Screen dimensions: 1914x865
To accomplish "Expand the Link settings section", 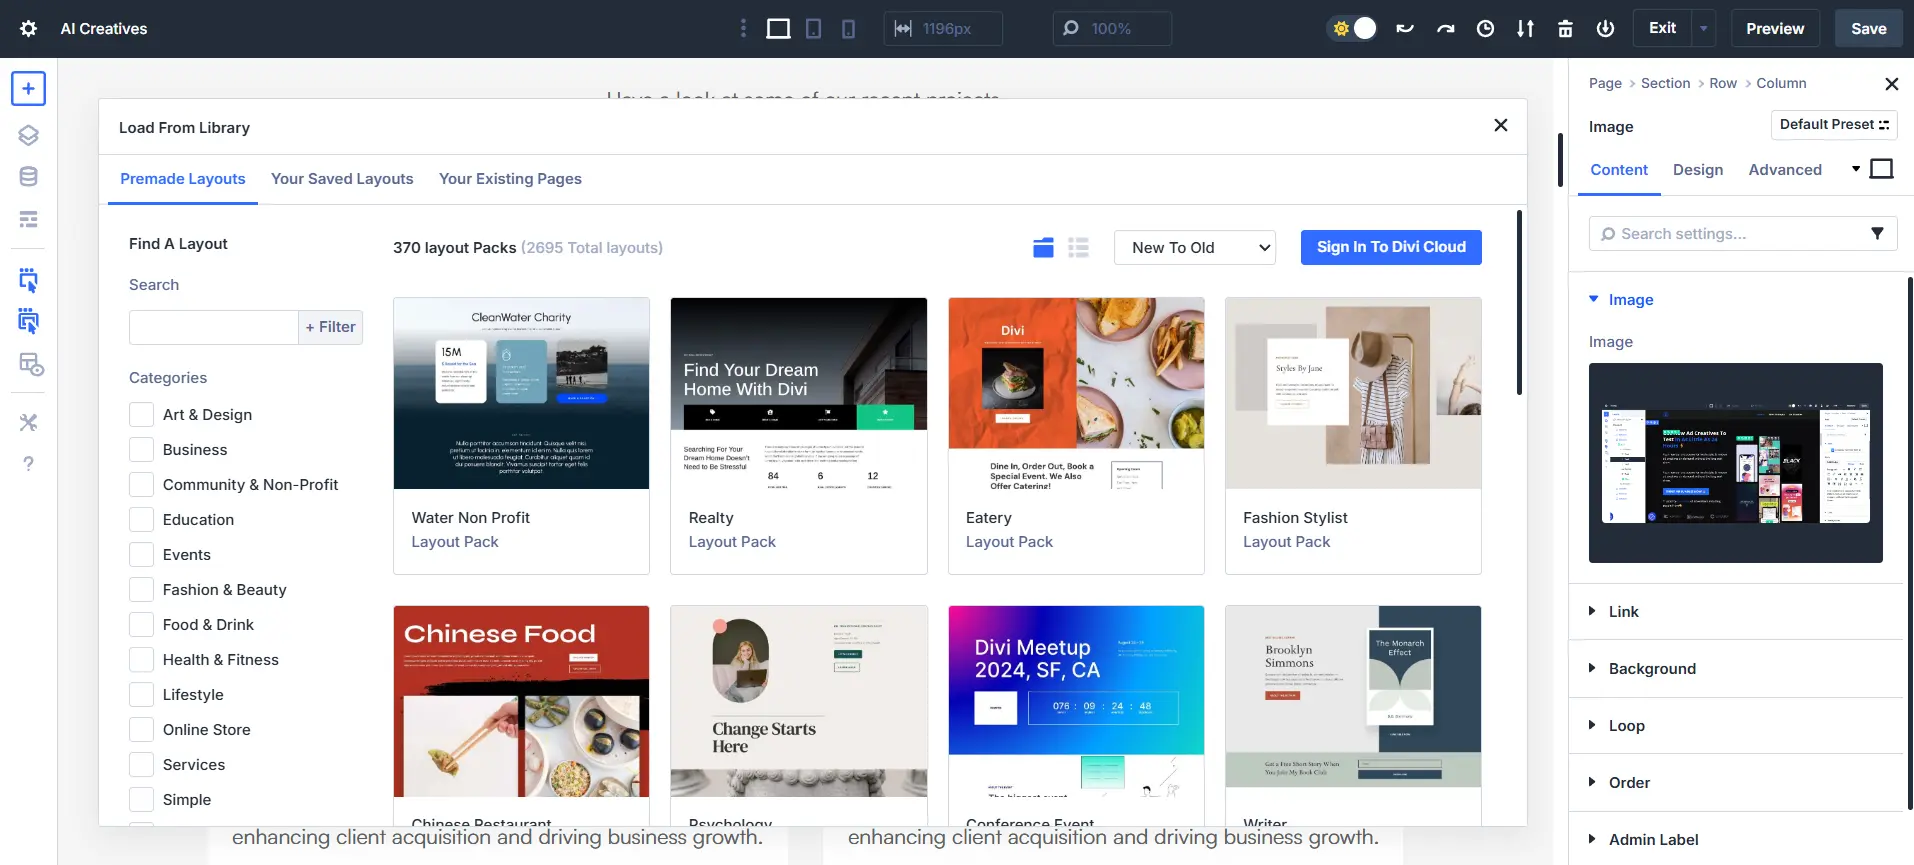I will click(x=1623, y=612).
